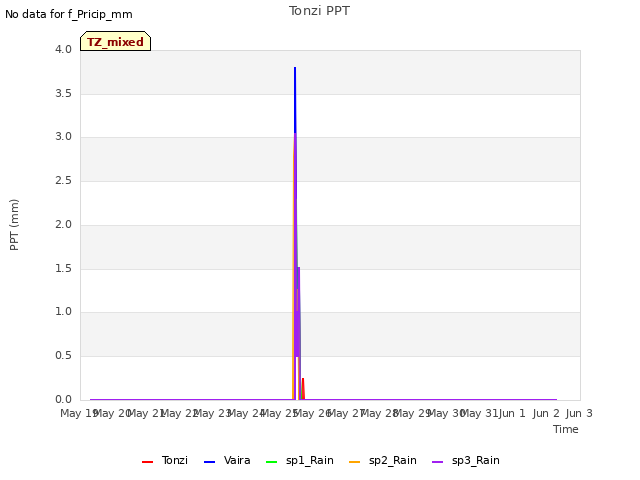The image size is (640, 480).
Task: Toggle the sp3_Rain legend entry
Action: [466, 461]
